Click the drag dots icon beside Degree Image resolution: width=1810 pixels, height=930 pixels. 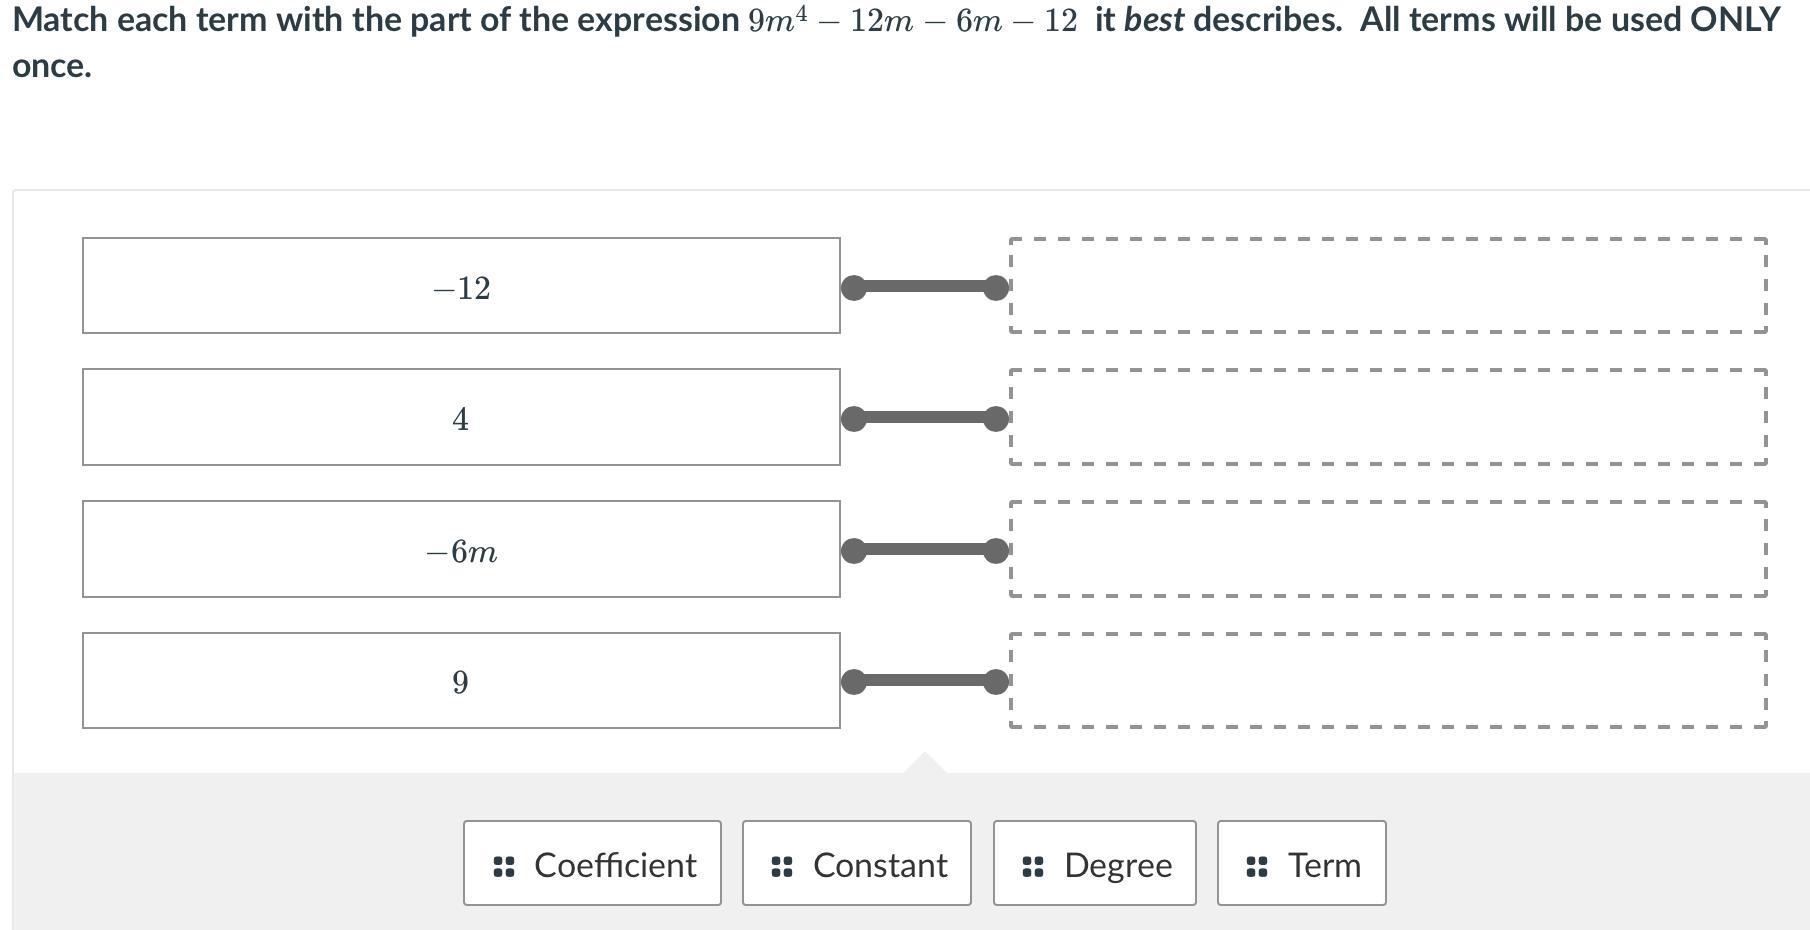(x=1033, y=866)
